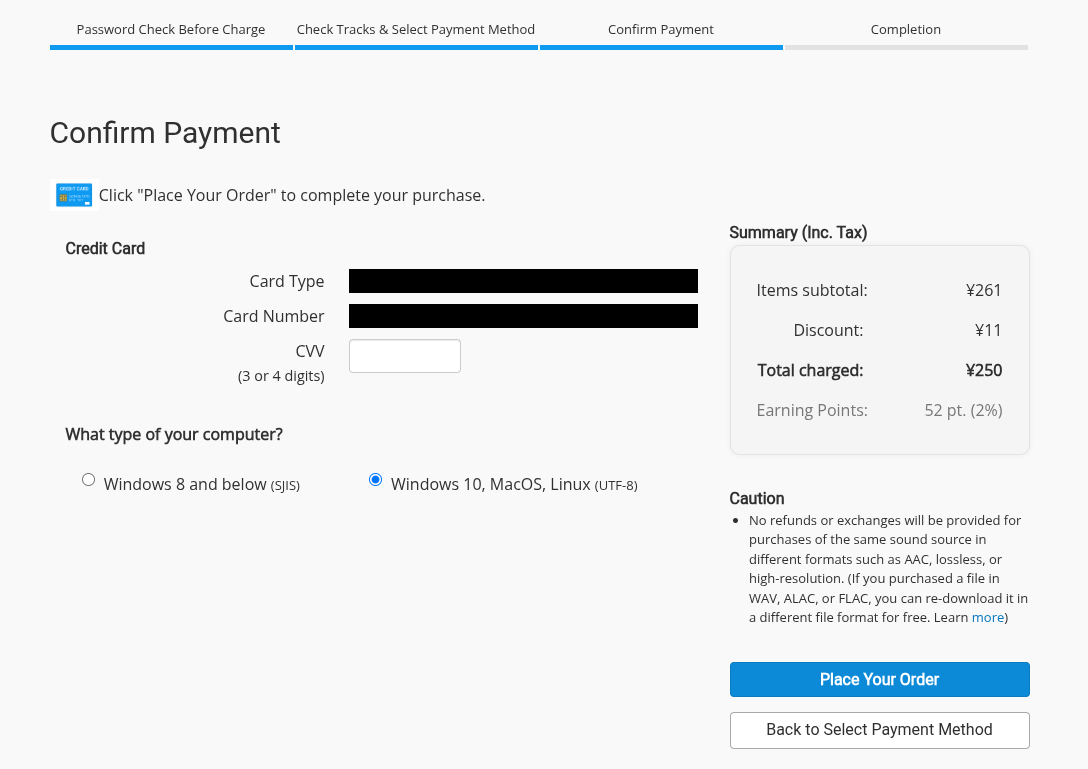Screen dimensions: 1088x769
Task: Focus the CVV input field
Action: click(404, 356)
